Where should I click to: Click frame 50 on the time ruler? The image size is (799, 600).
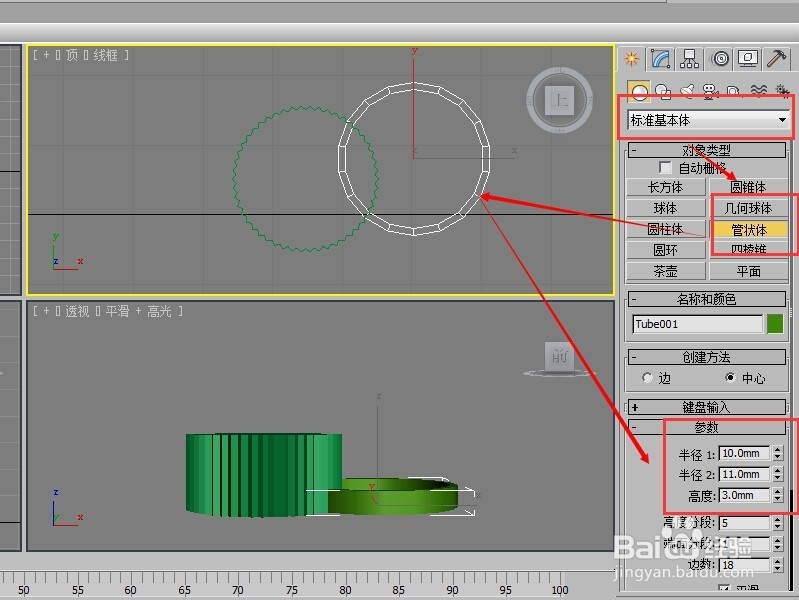click(x=23, y=590)
